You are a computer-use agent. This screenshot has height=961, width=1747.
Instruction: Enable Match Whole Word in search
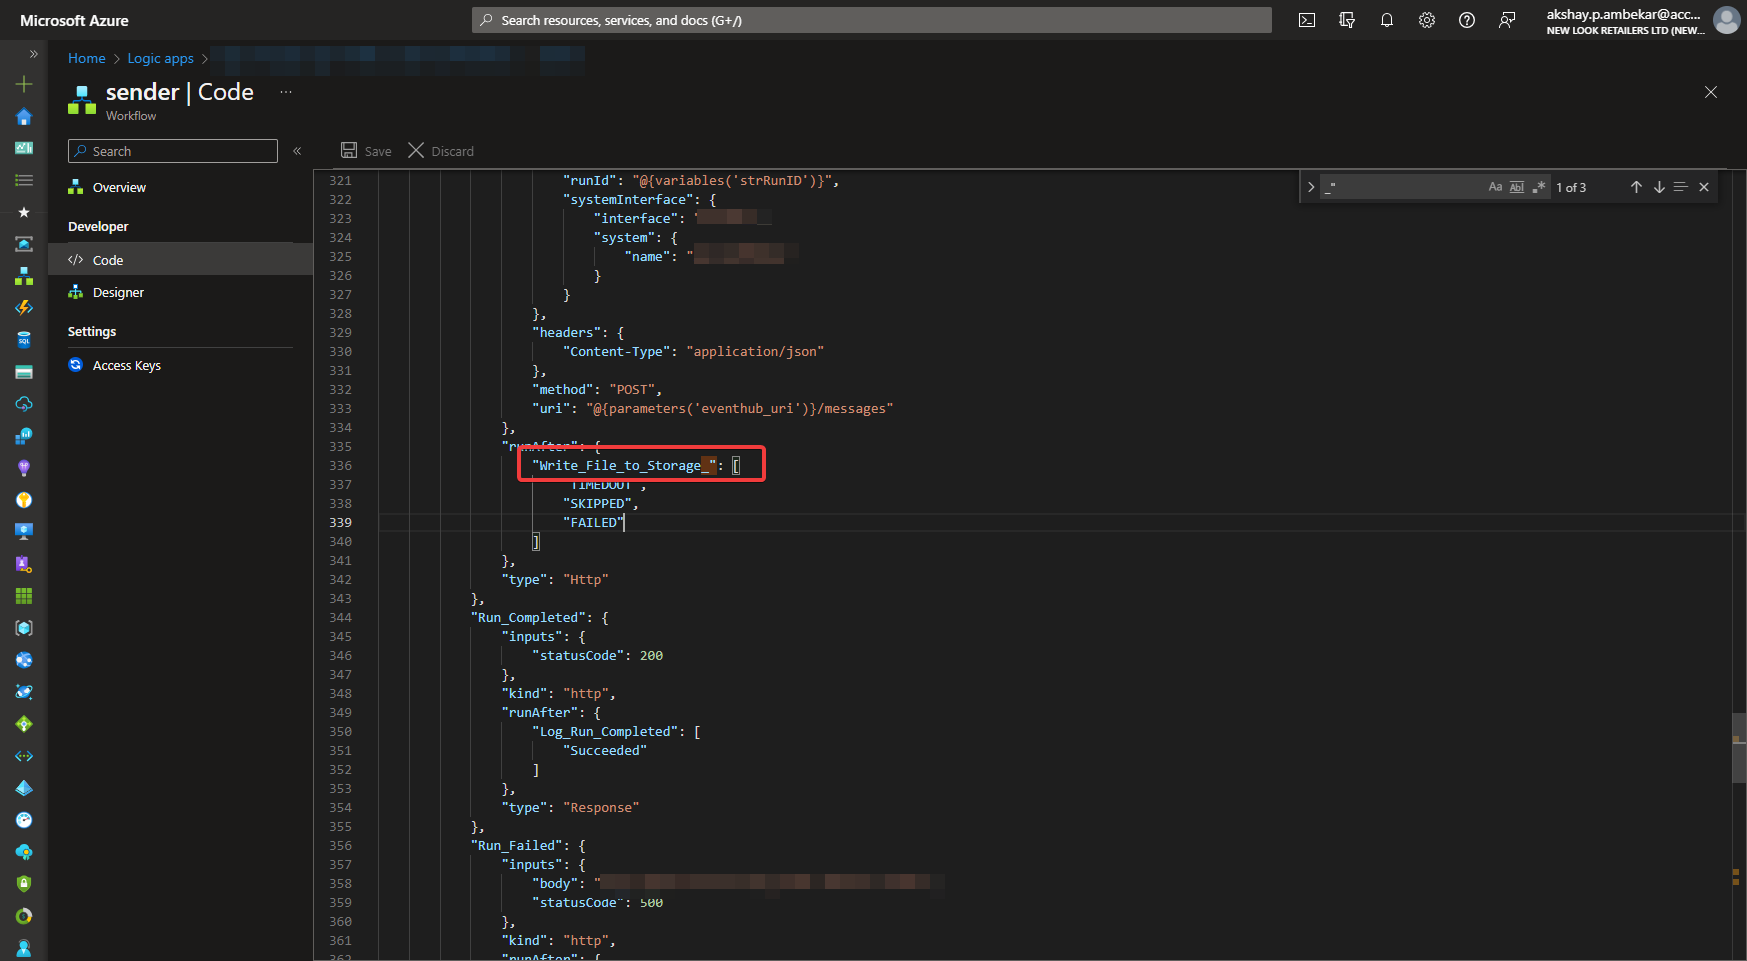[1517, 186]
